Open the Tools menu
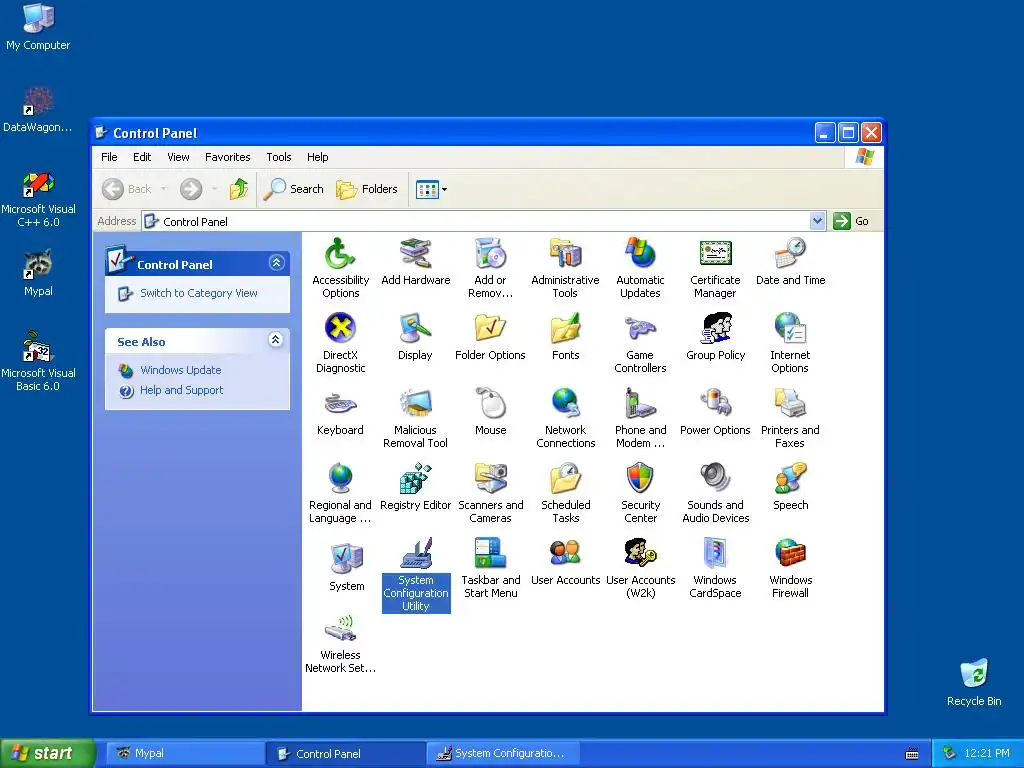 (279, 157)
